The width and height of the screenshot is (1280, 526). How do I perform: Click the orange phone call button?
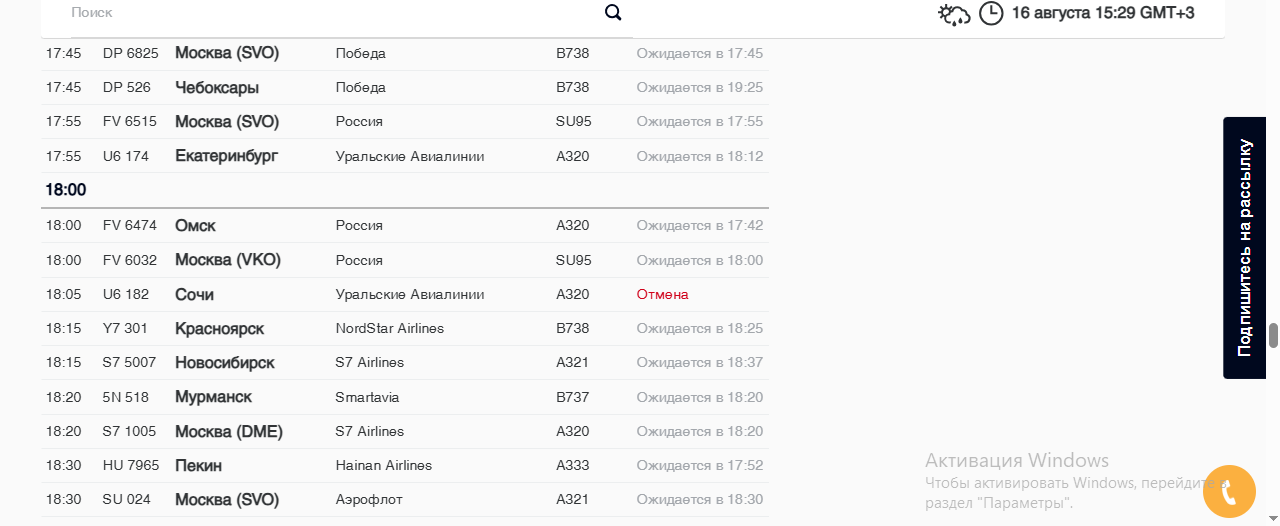[1229, 491]
